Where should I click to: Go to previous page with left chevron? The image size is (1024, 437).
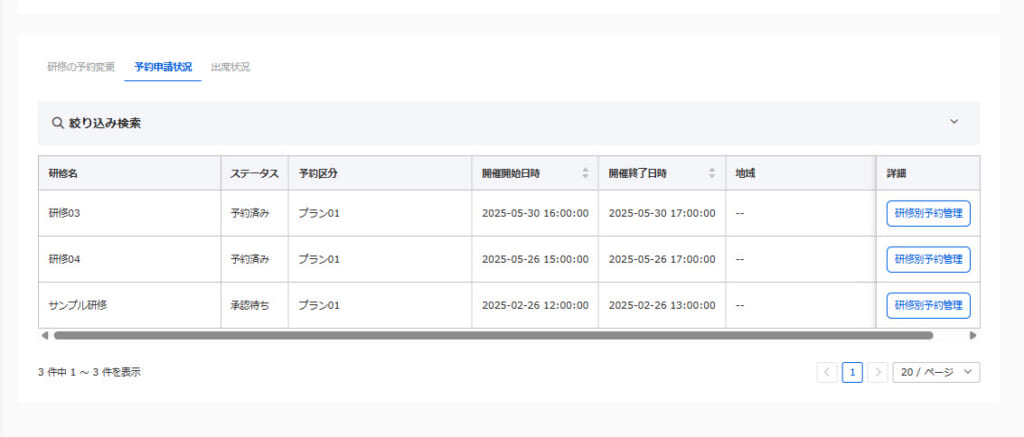click(827, 372)
